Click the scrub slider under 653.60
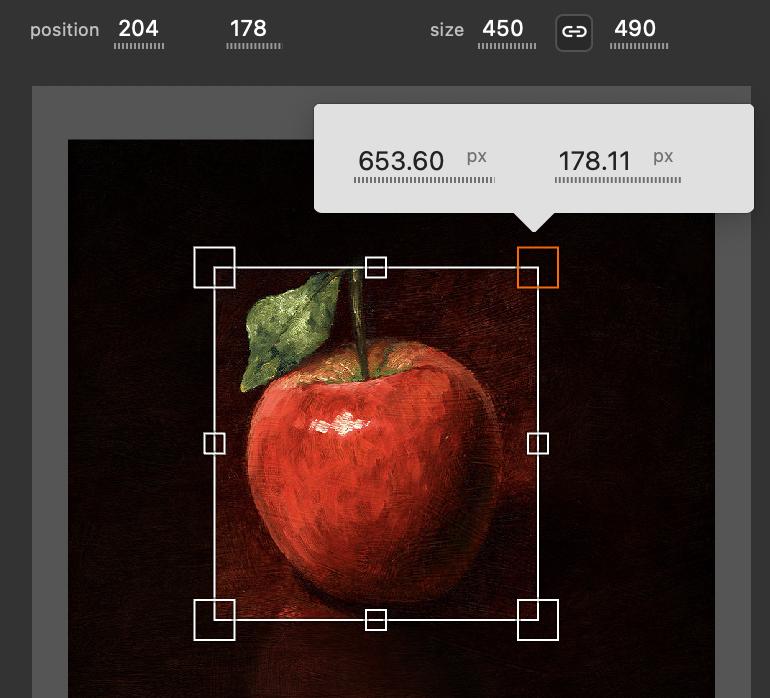This screenshot has height=698, width=770. click(424, 180)
